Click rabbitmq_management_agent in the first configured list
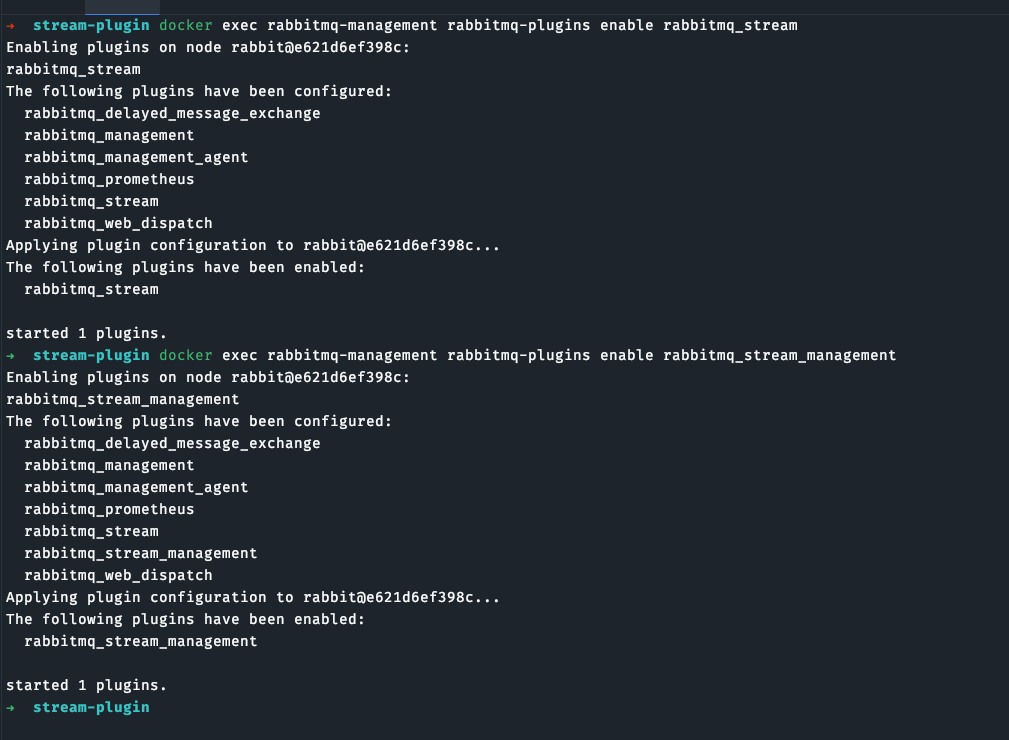 [136, 158]
